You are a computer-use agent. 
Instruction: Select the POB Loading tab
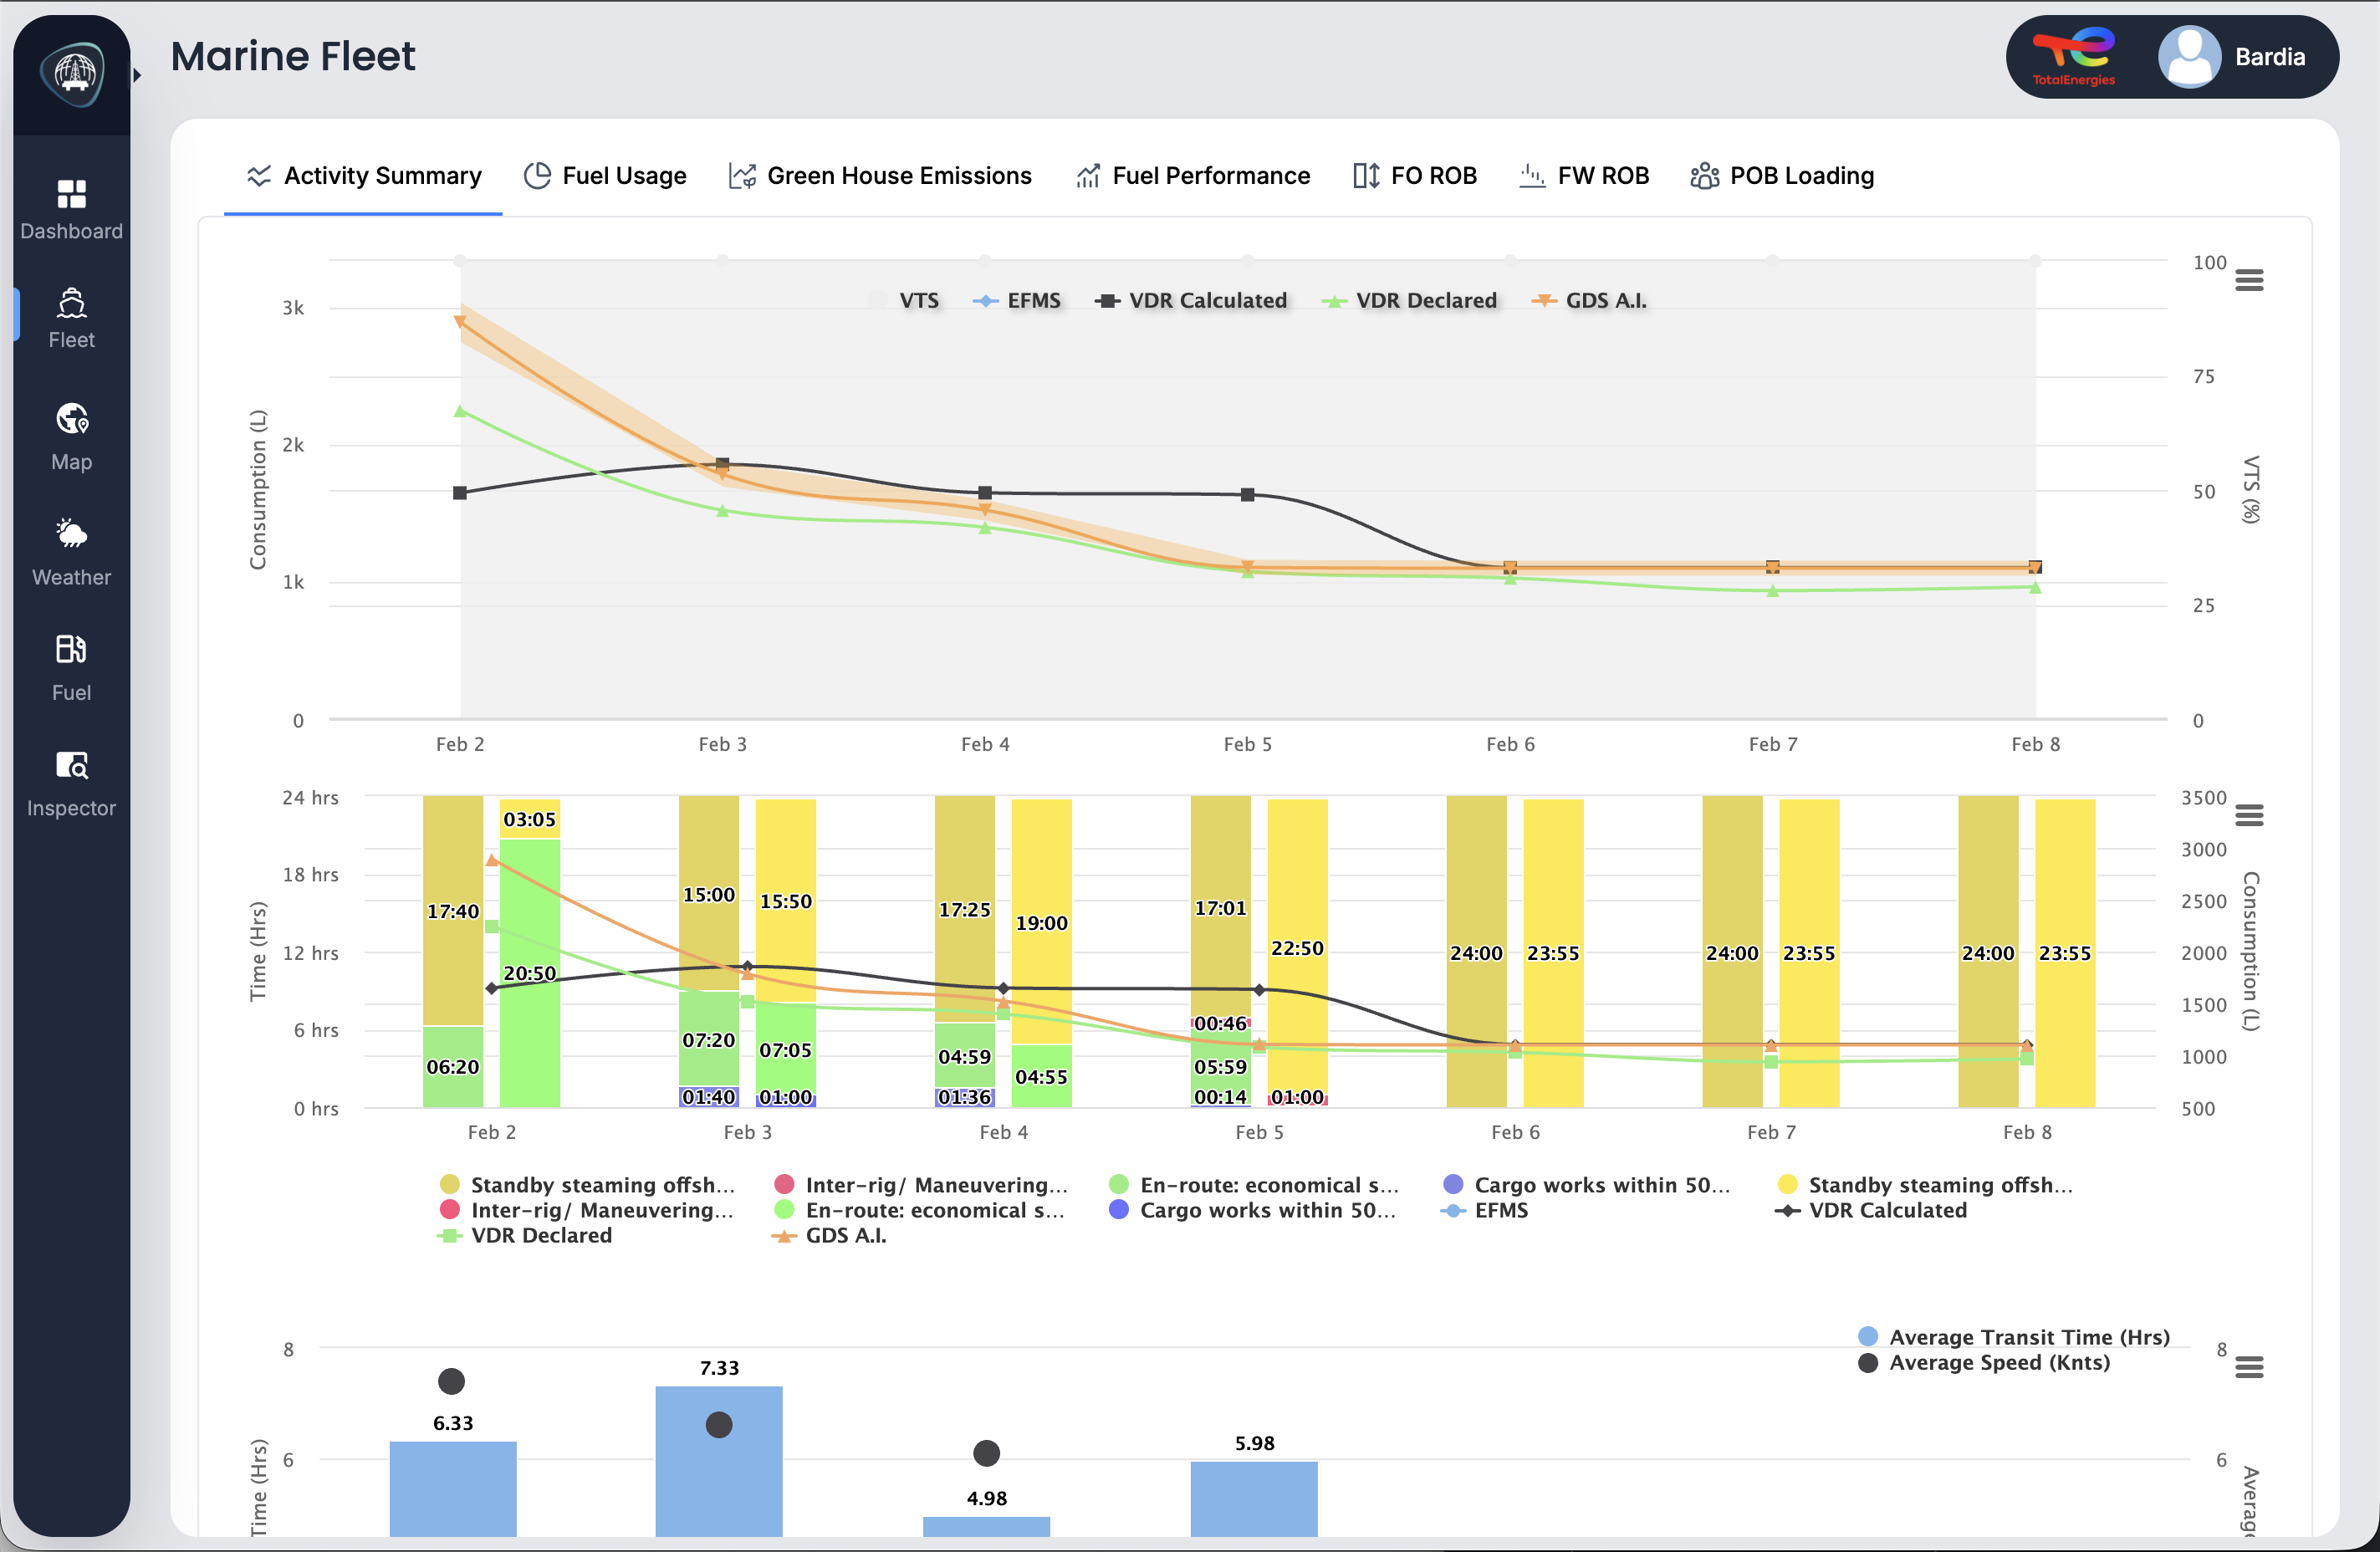(1783, 175)
